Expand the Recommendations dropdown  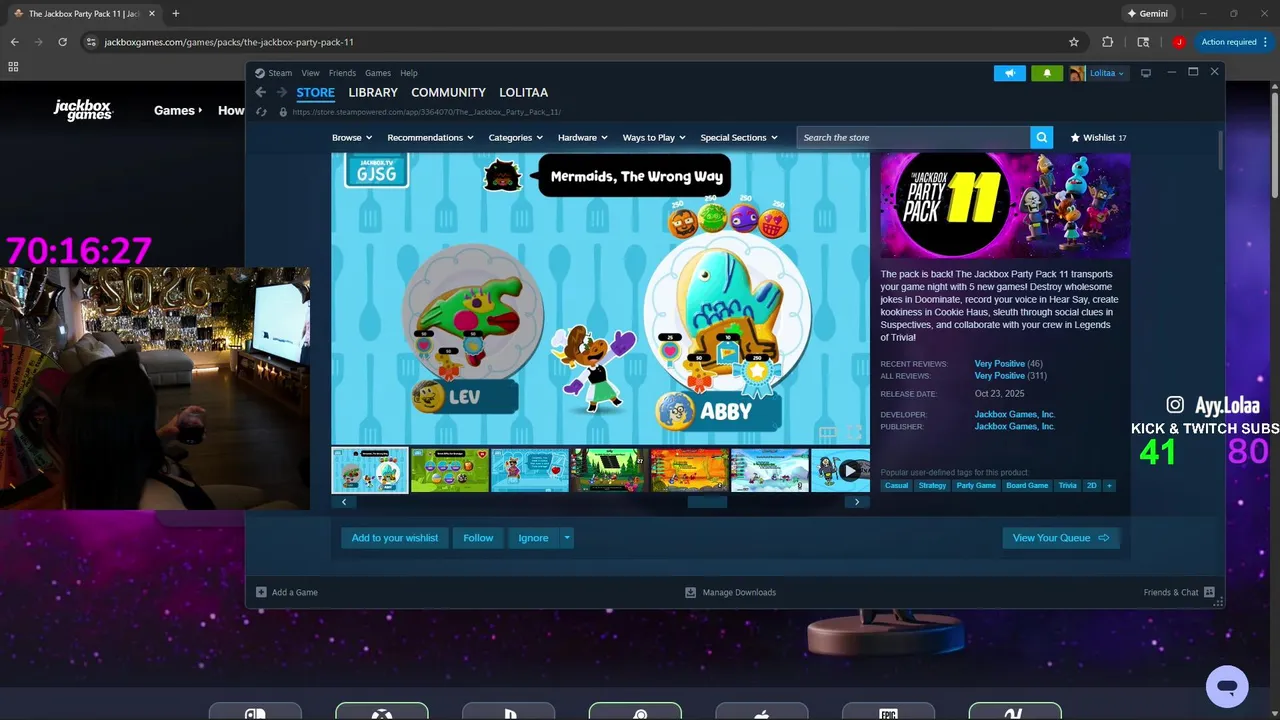click(x=430, y=138)
